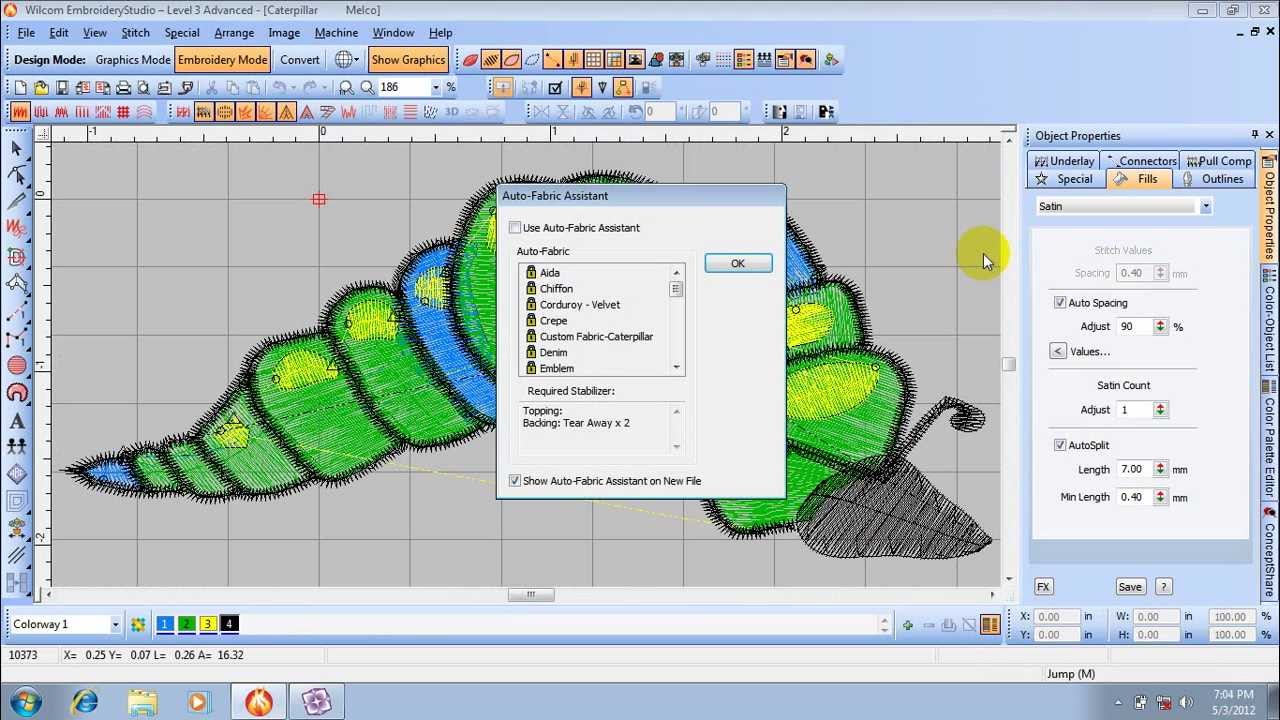Click the ? help button in Object Properties
Viewport: 1280px width, 720px height.
[x=1163, y=587]
